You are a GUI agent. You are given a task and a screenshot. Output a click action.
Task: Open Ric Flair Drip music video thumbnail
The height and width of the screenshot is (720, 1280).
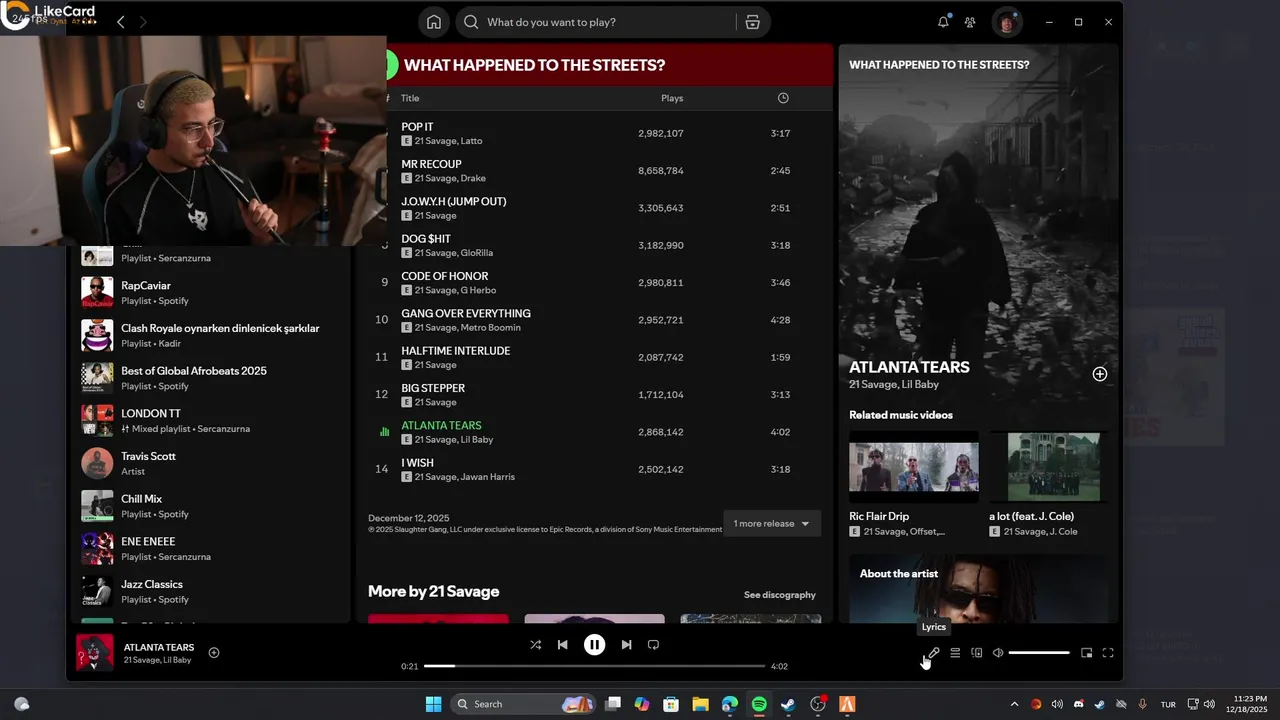(x=914, y=466)
